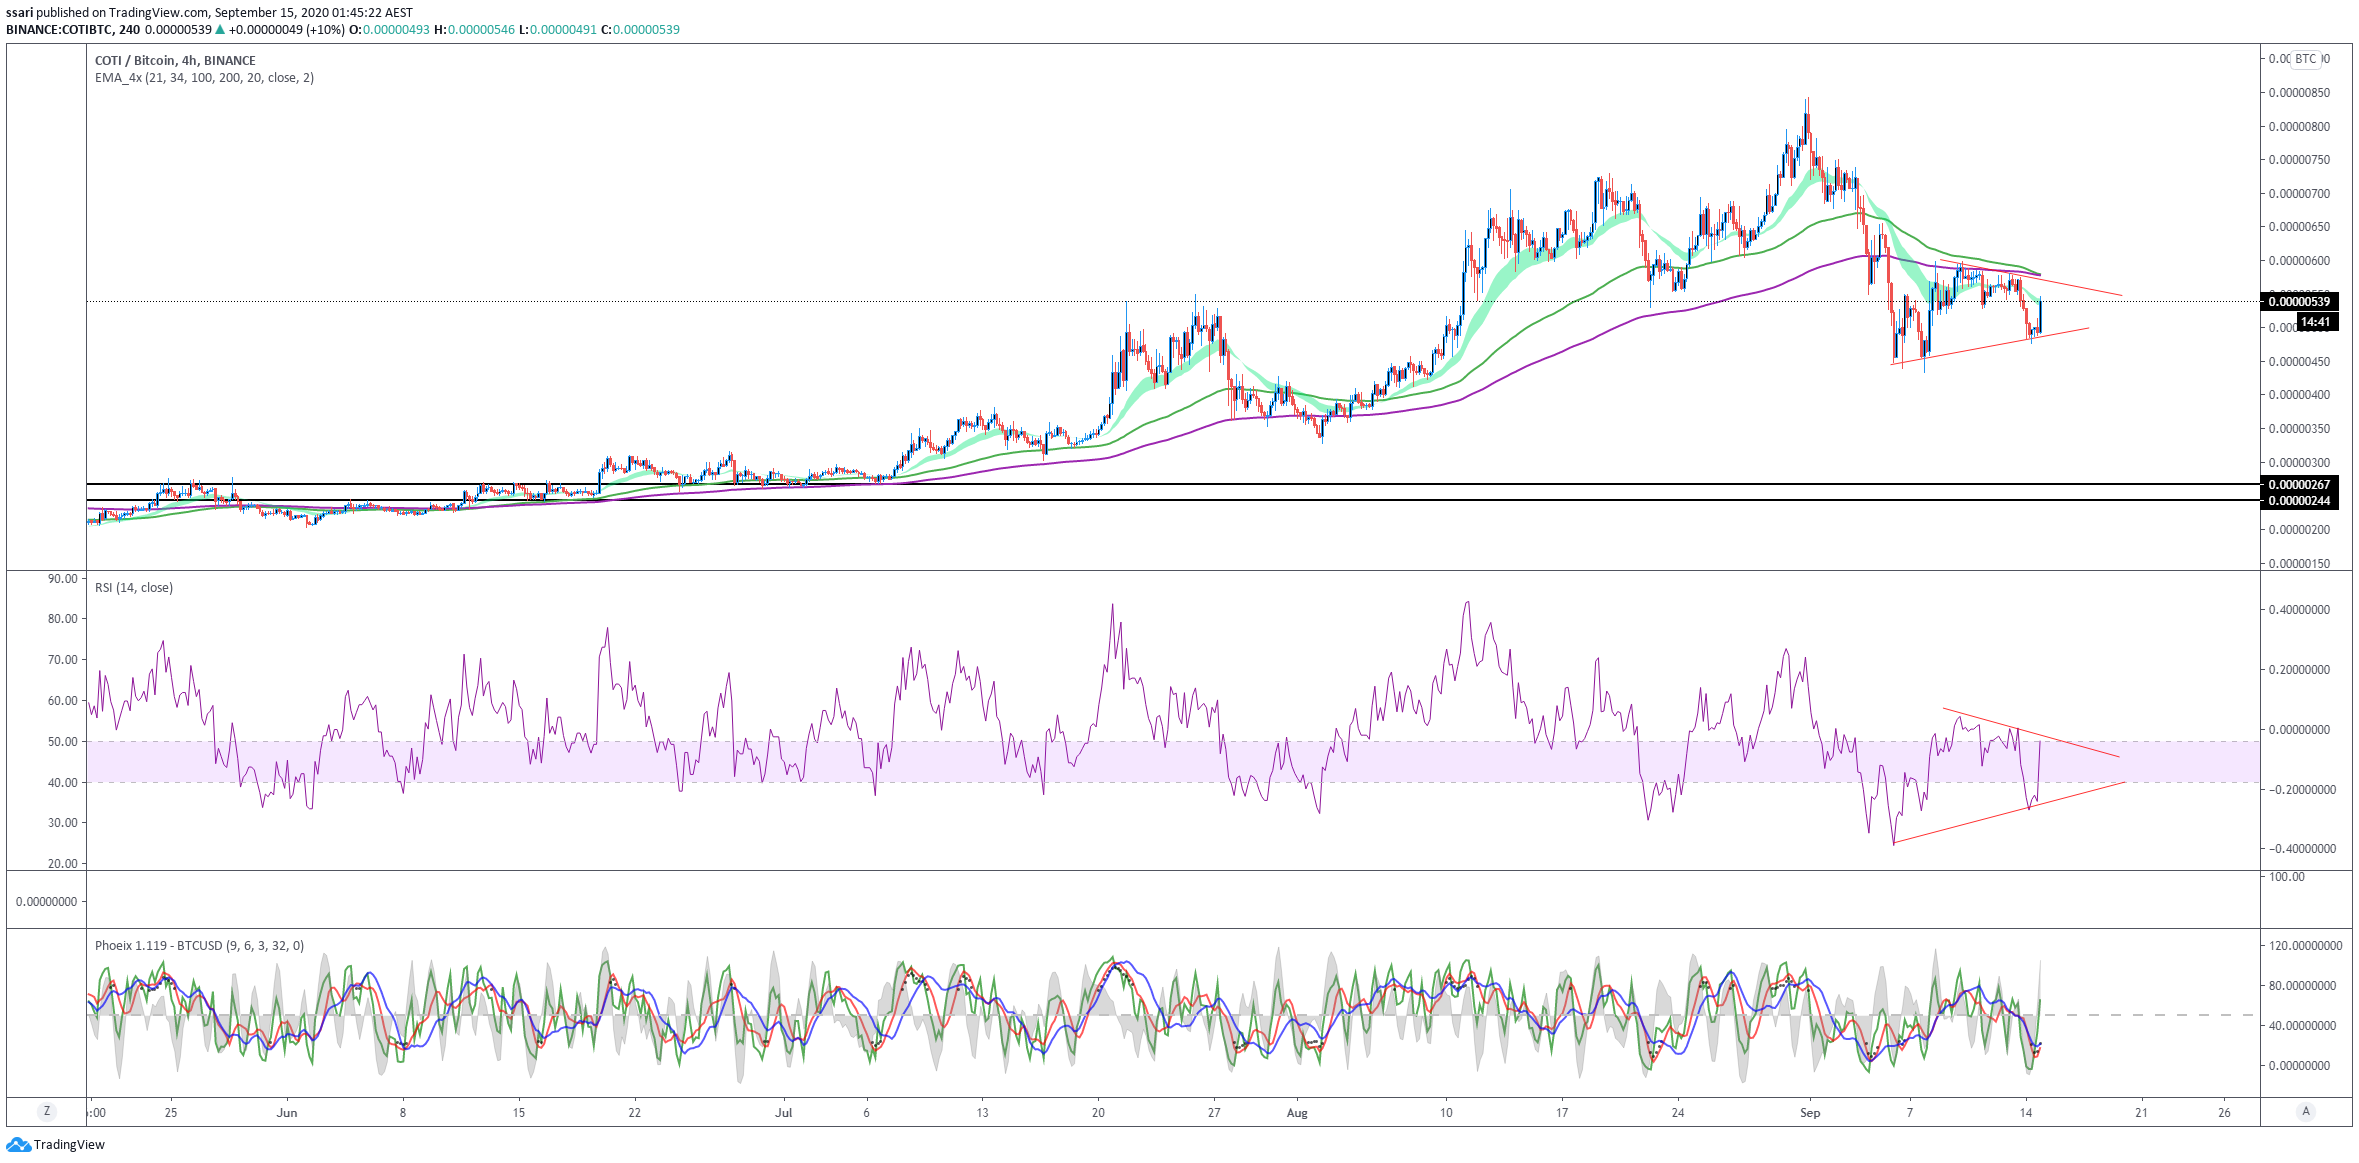Click the 0.20000000 RSI right scale label
Viewport: 2359px width, 1163px height.
point(2299,669)
